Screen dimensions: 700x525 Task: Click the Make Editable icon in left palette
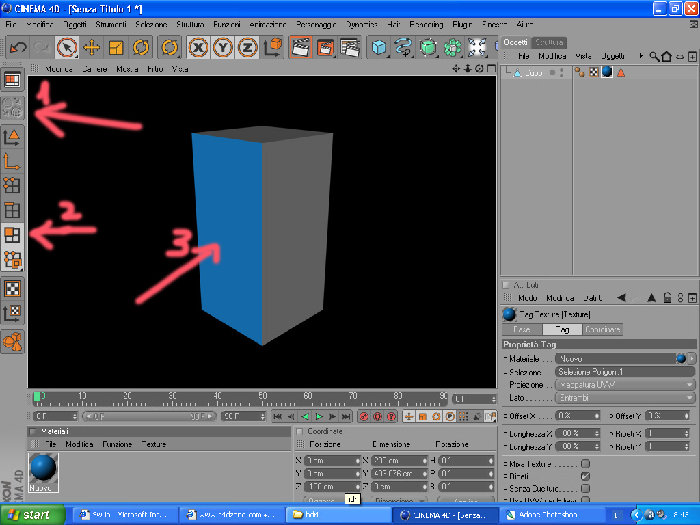click(x=12, y=107)
